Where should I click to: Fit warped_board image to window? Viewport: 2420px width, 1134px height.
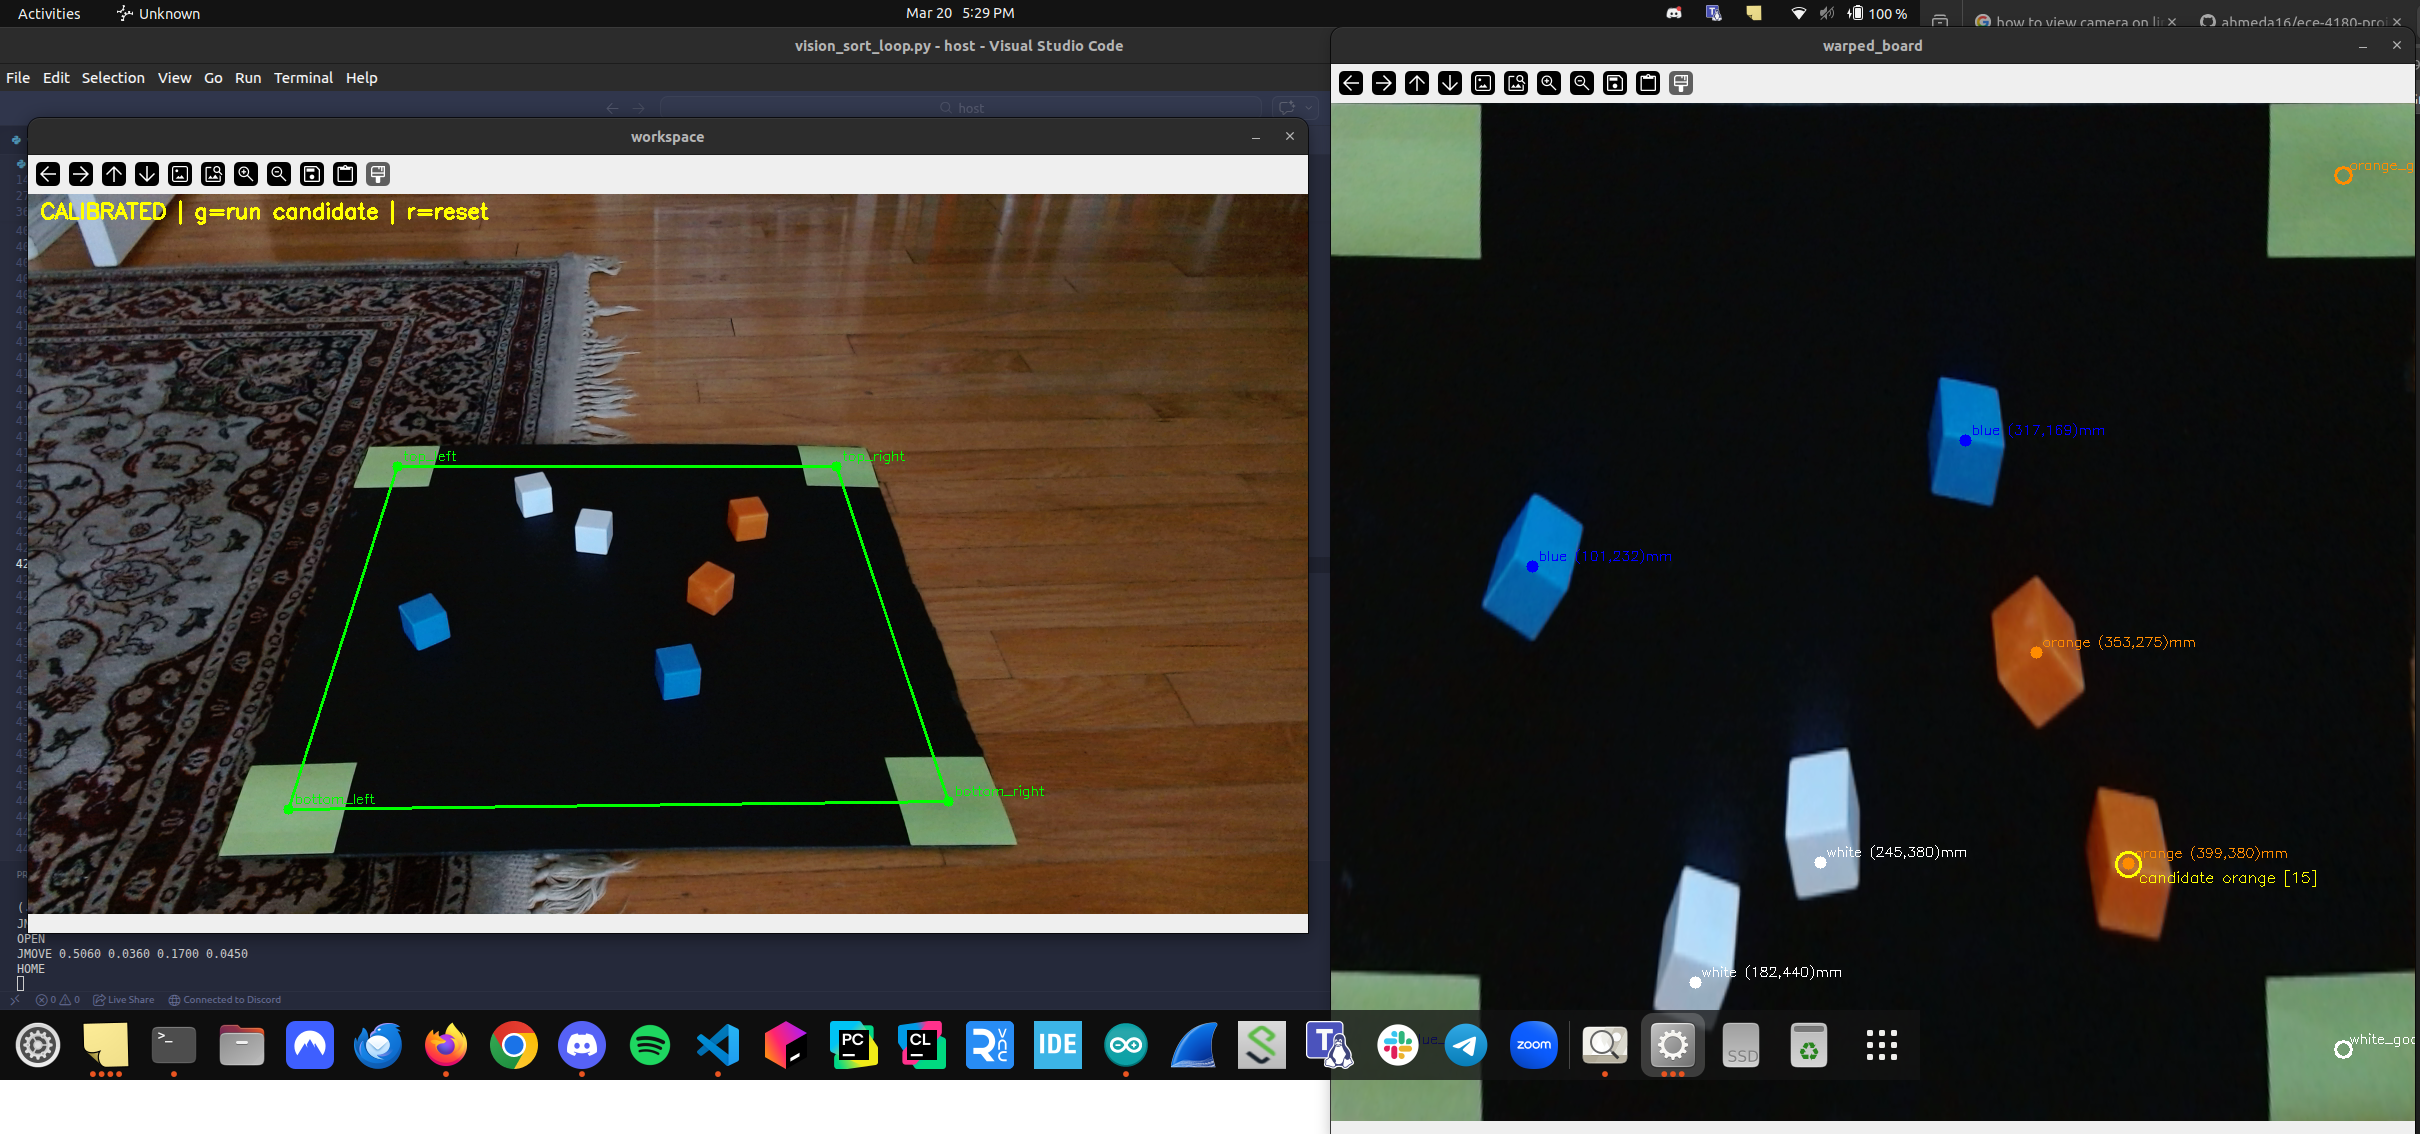1516,83
